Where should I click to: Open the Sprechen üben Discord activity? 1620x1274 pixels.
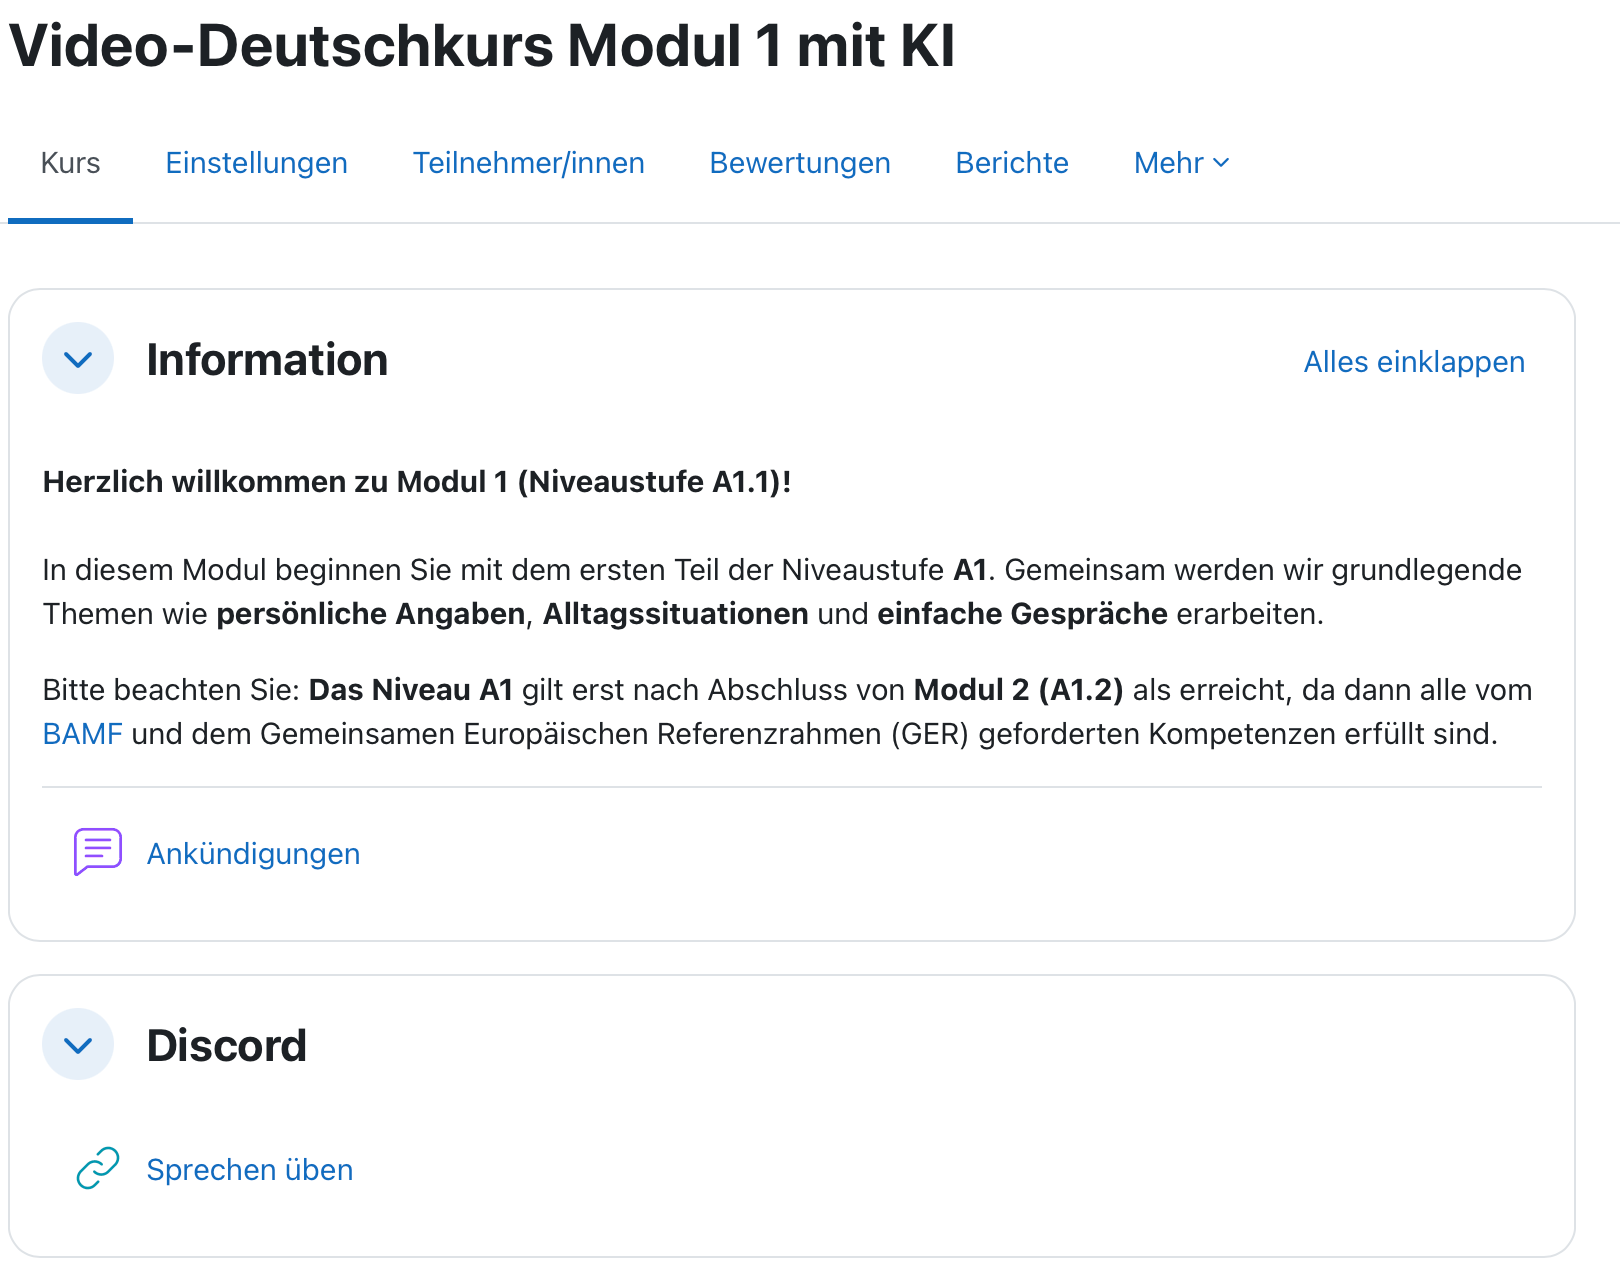click(x=249, y=1169)
